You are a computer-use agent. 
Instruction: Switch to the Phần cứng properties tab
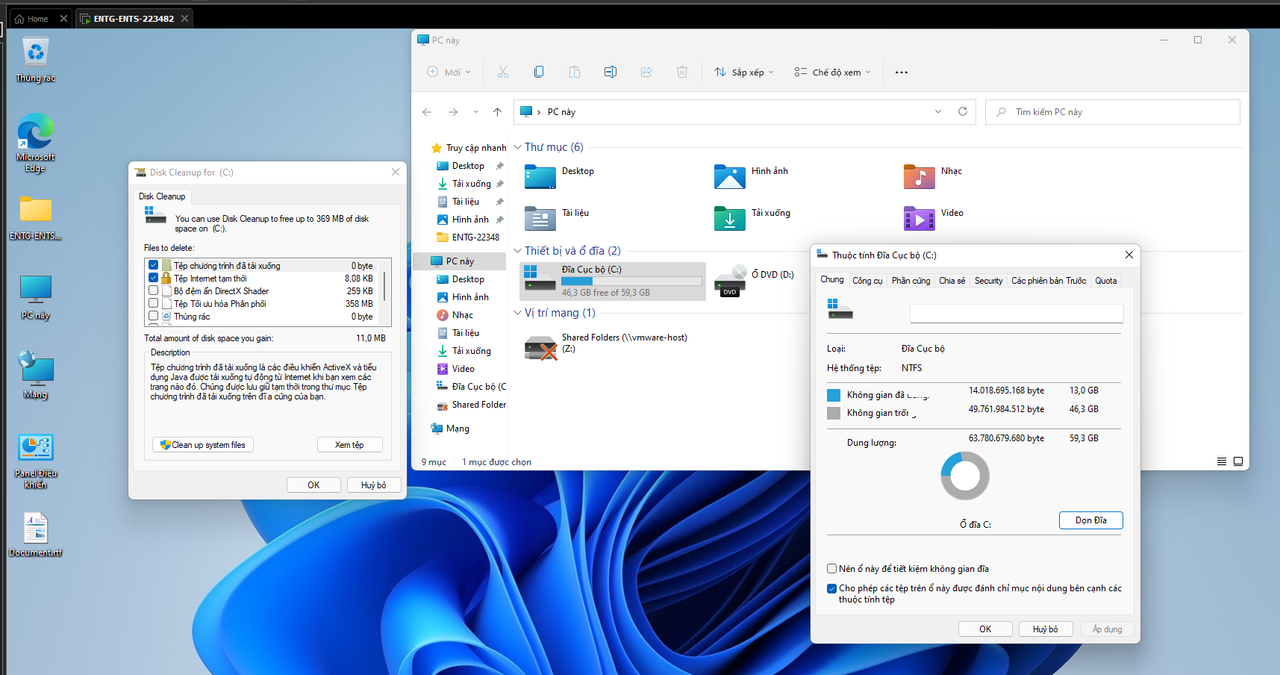(911, 281)
